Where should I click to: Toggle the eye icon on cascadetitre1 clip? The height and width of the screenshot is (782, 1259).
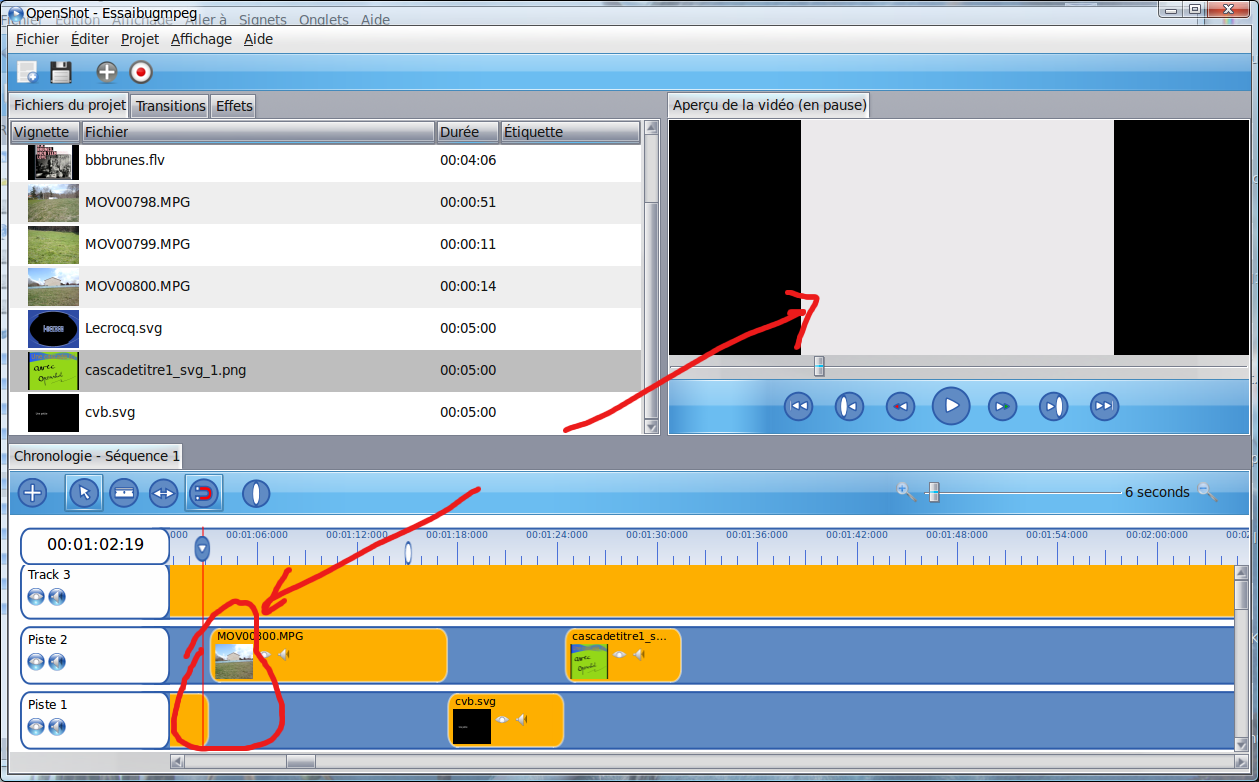click(x=619, y=654)
